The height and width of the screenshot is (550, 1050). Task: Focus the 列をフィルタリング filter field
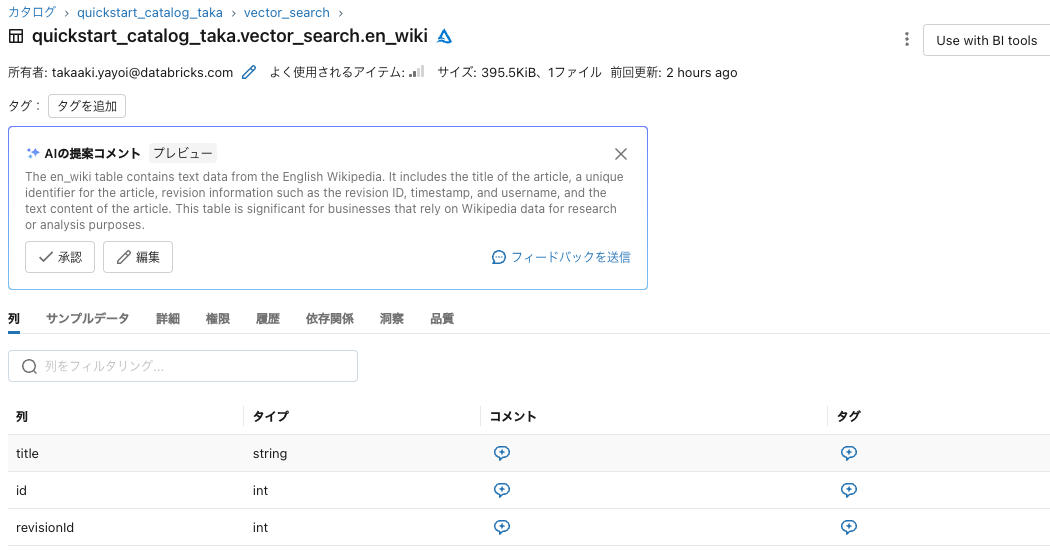pos(183,366)
